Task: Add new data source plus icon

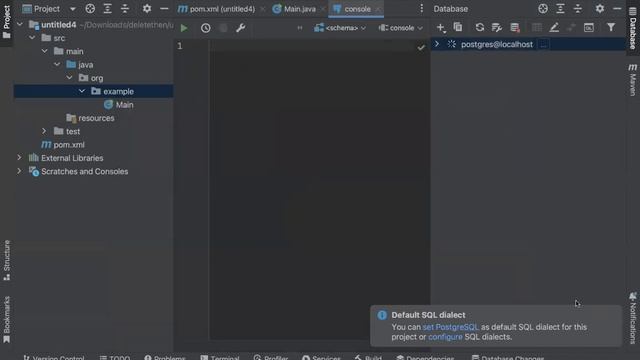Action: [x=441, y=28]
